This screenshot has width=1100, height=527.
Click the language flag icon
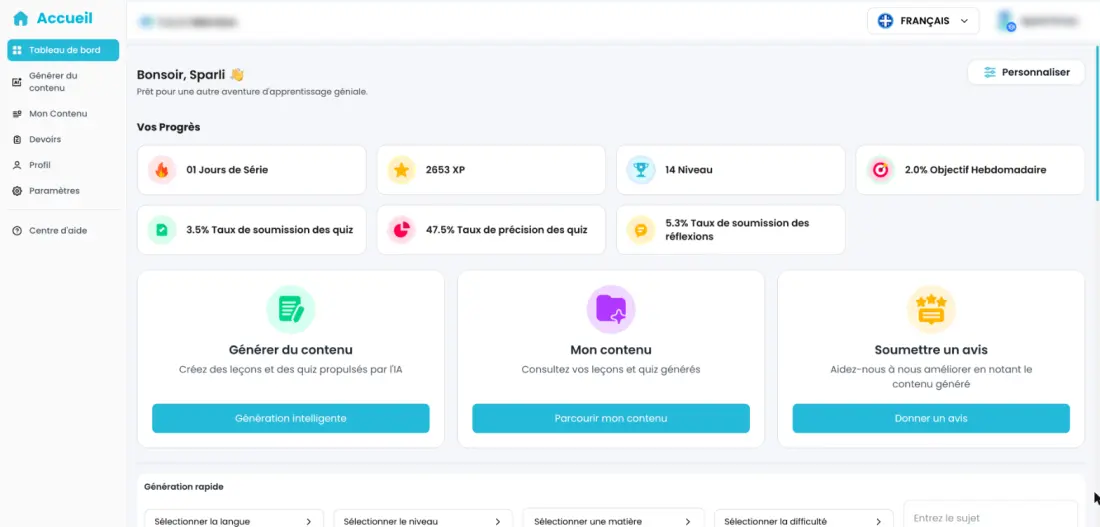(x=885, y=21)
